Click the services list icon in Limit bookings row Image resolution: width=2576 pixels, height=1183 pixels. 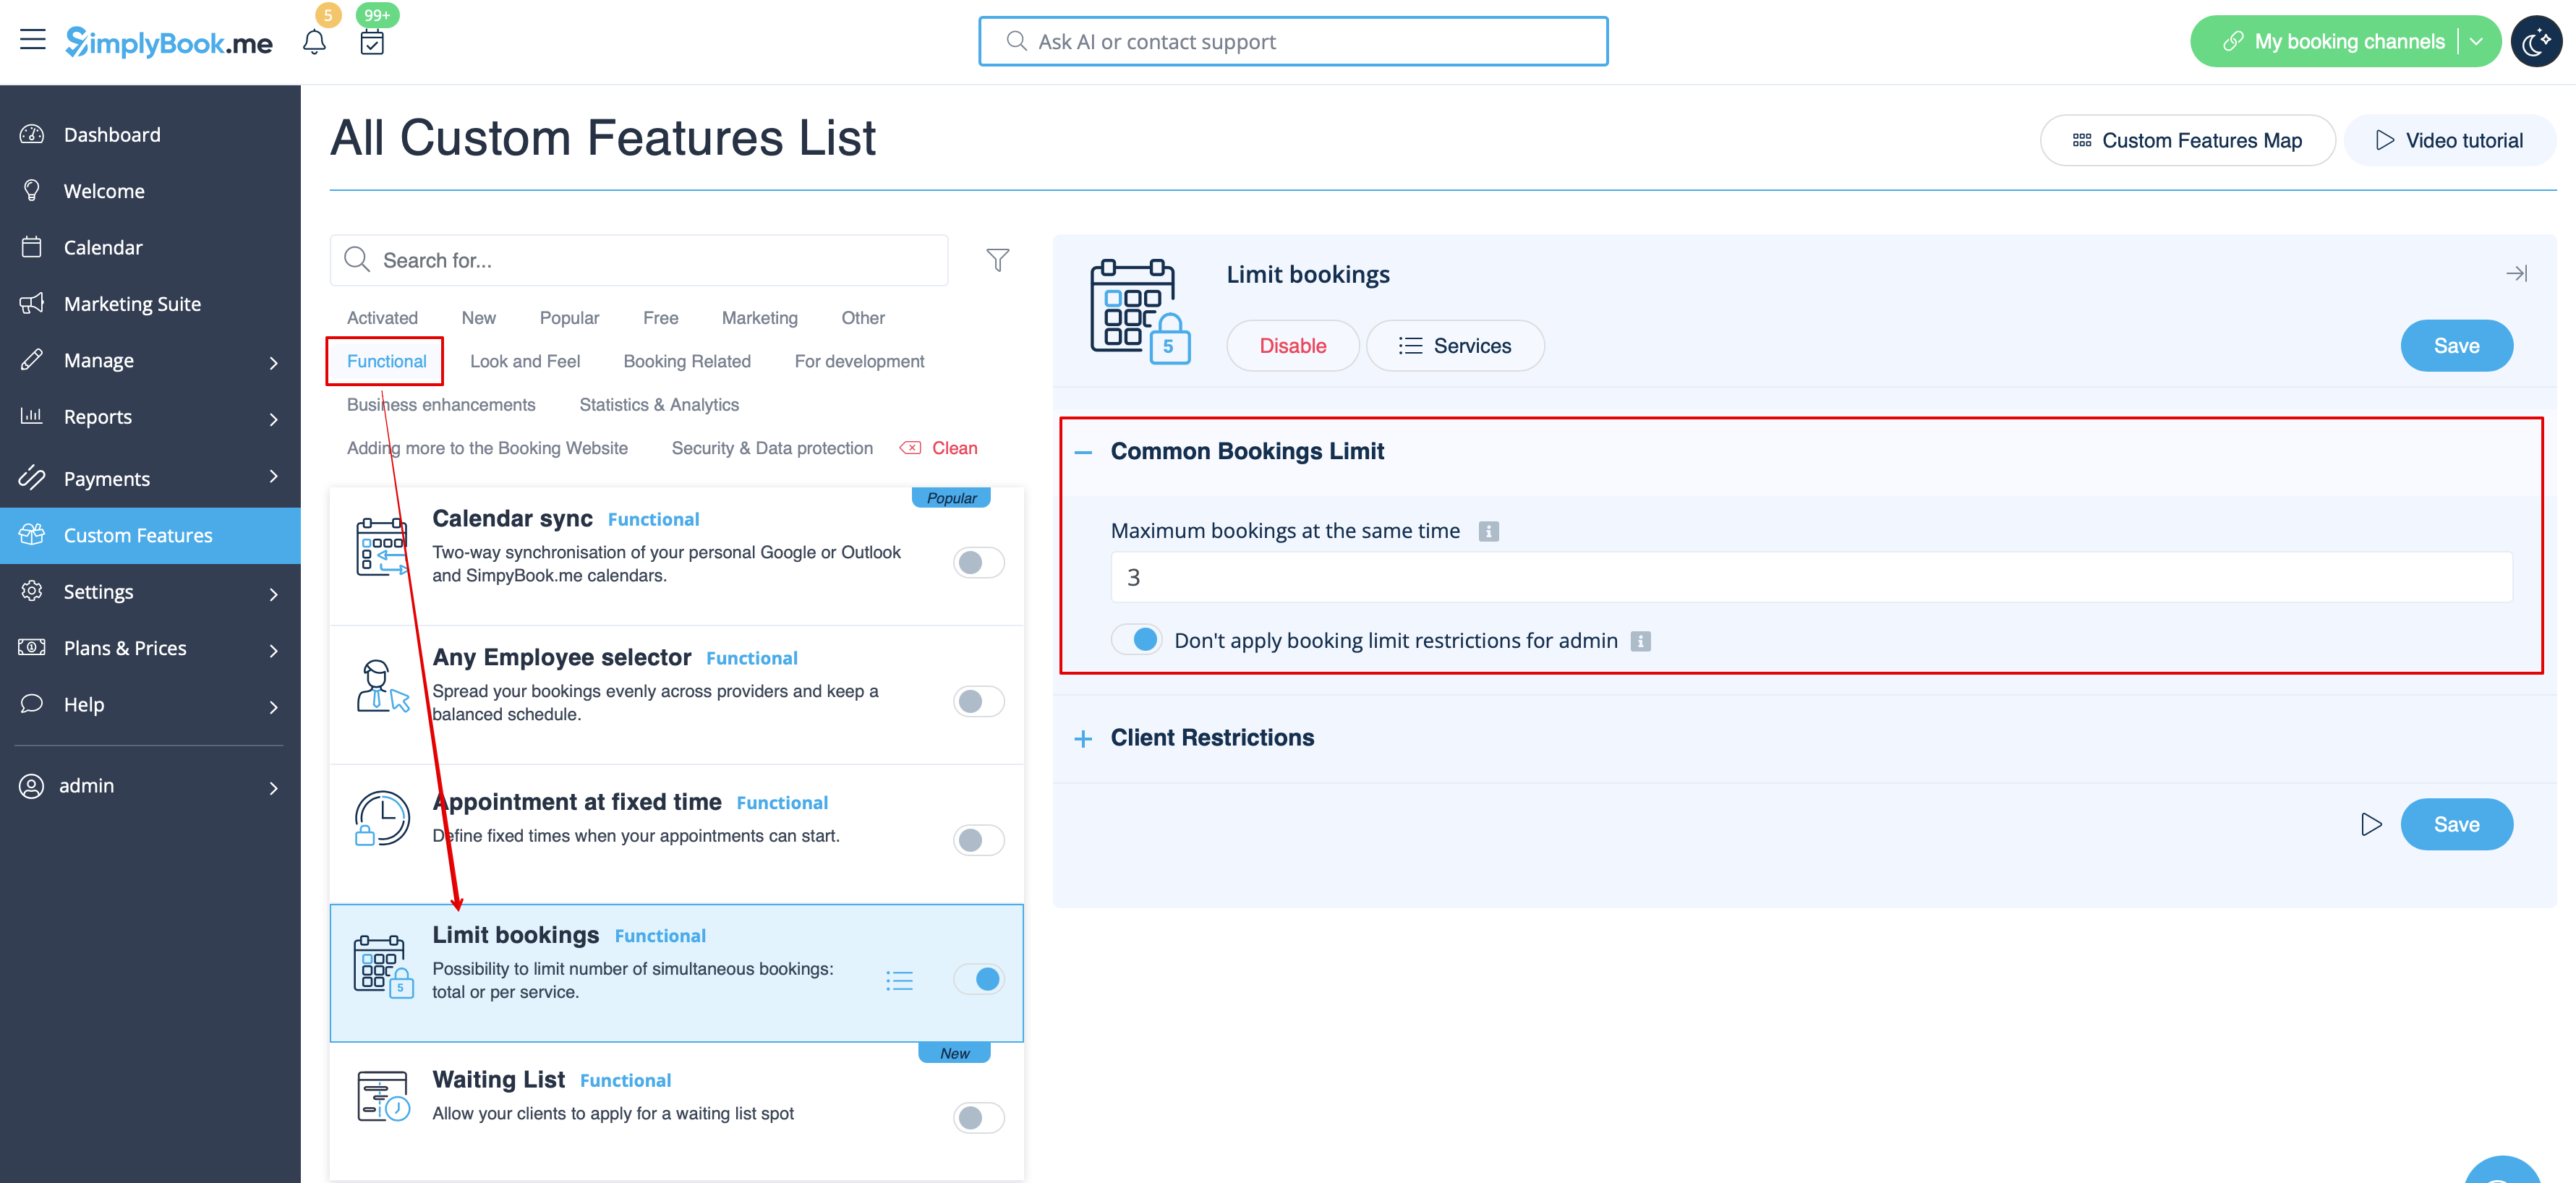click(899, 980)
